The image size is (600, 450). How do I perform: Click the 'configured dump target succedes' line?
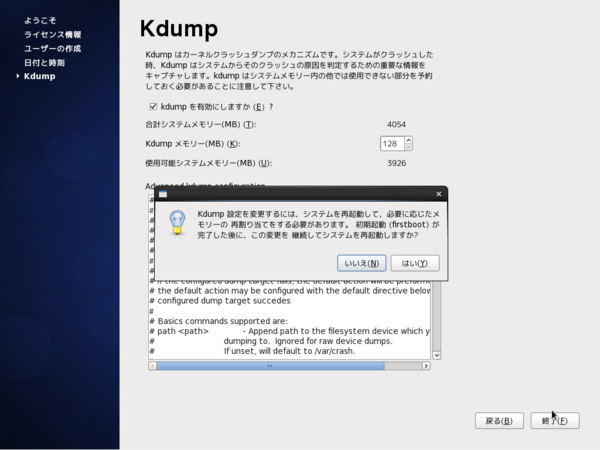[x=220, y=301]
